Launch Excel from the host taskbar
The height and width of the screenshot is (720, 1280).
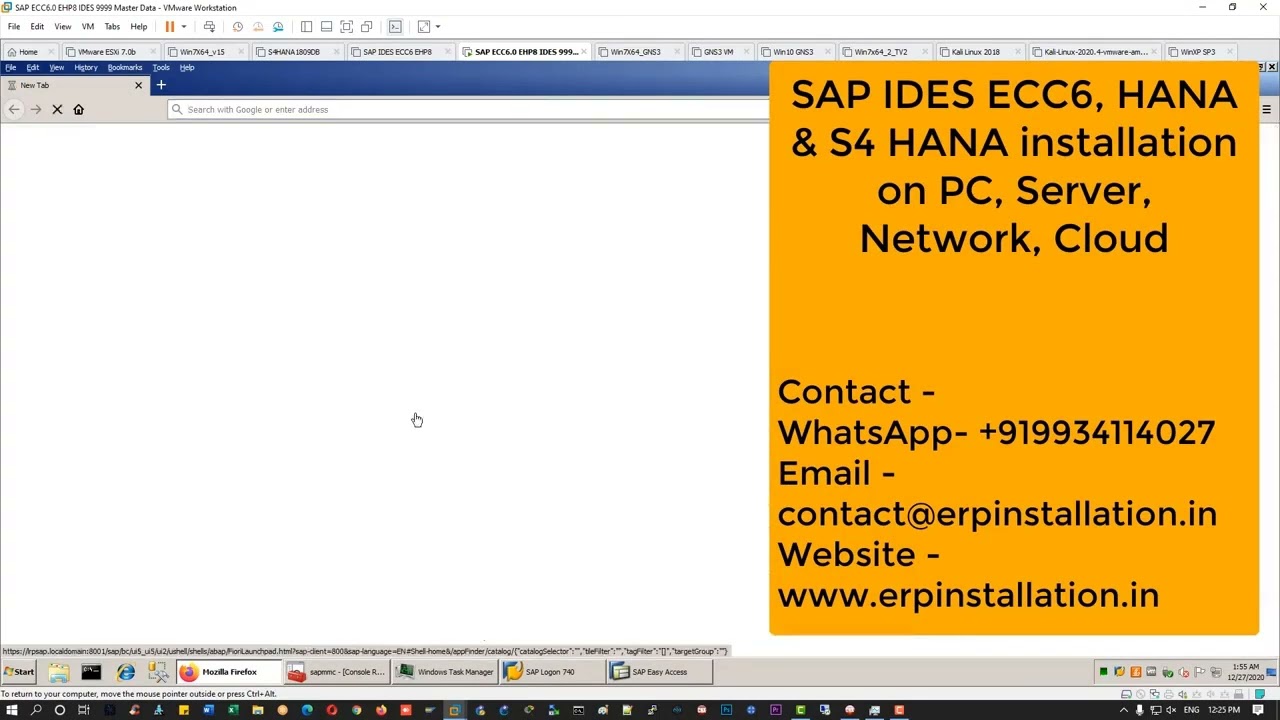pos(233,710)
